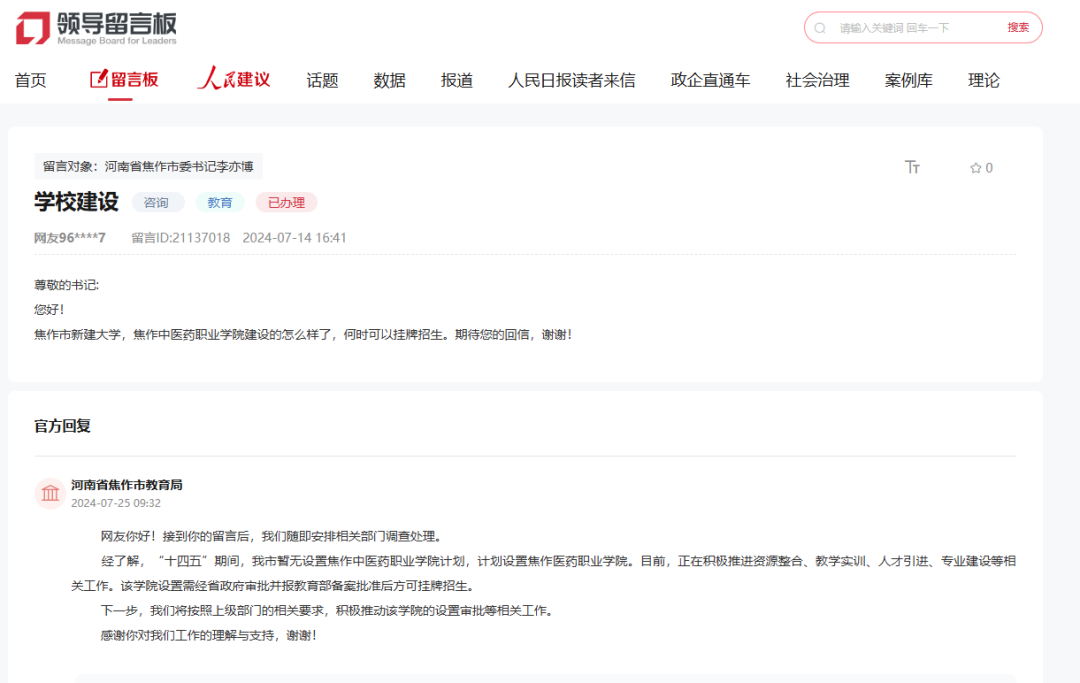Screen dimensions: 1080x683
Task: Select the 人民建议 logo graphic
Action: coord(233,78)
